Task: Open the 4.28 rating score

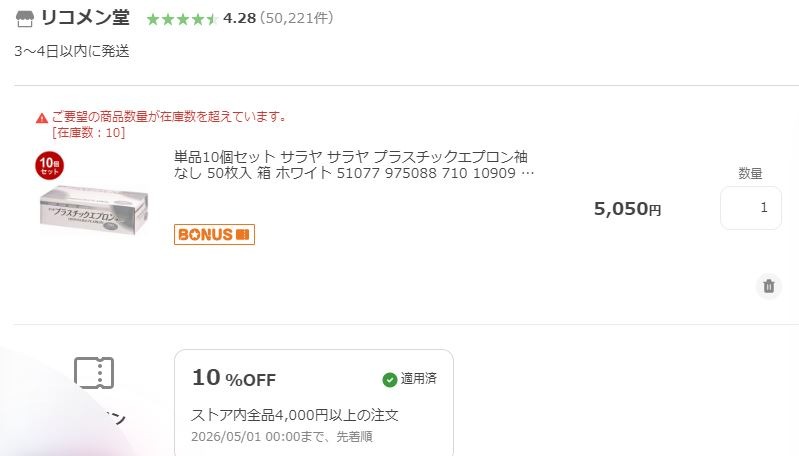Action: point(239,18)
